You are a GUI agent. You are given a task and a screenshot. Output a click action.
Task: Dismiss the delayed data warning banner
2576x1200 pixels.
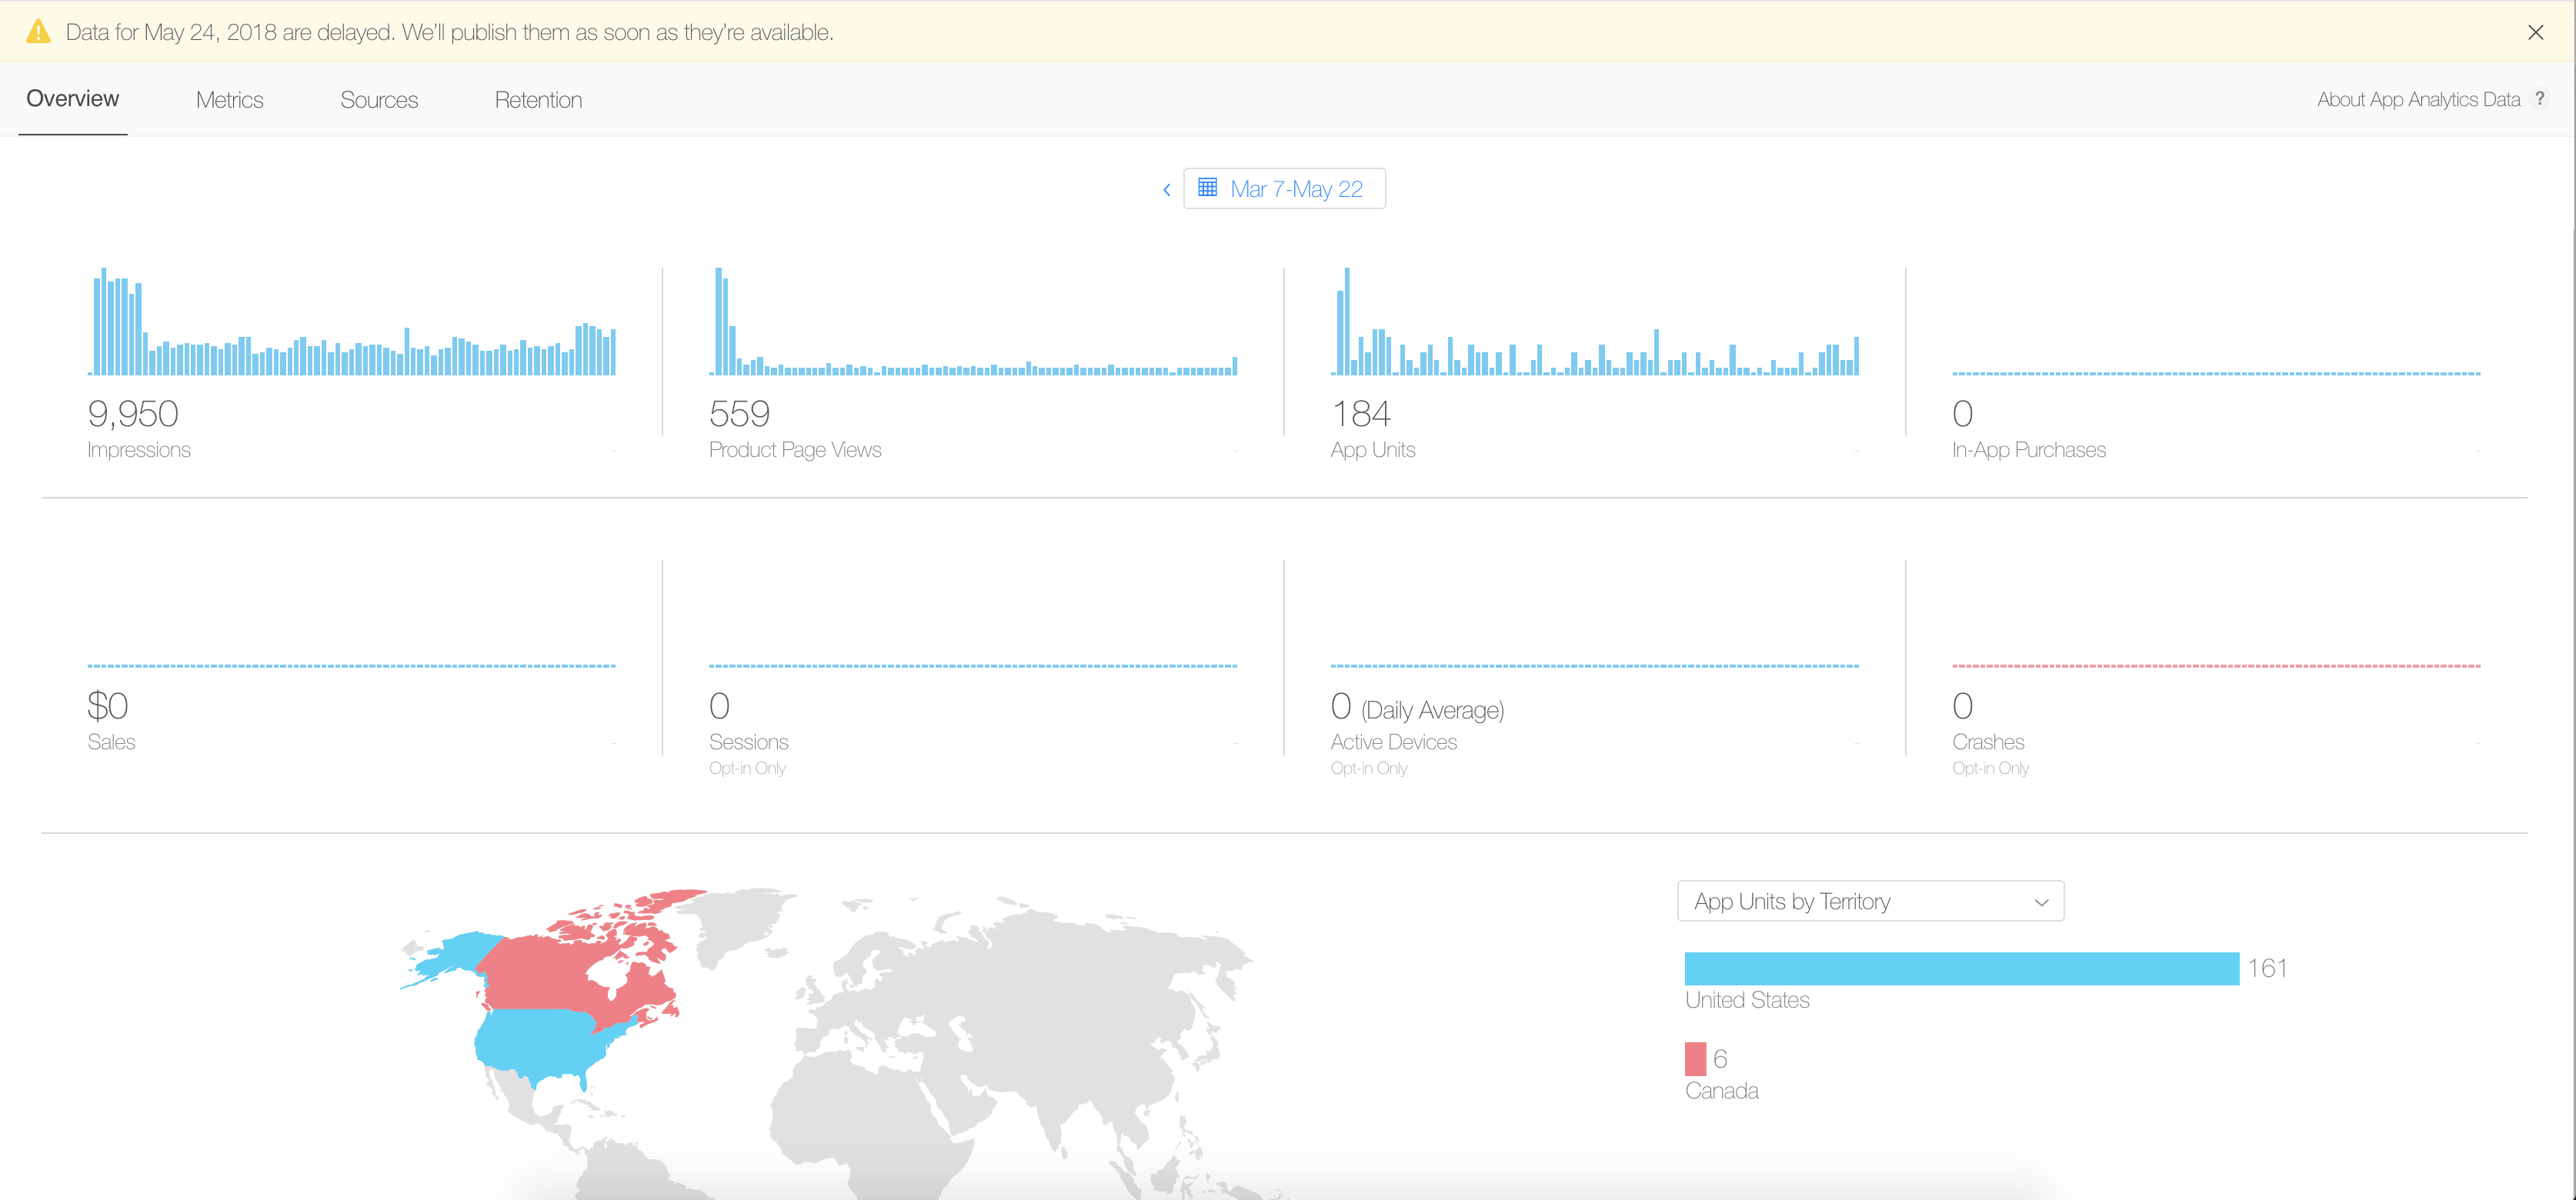[x=2535, y=32]
